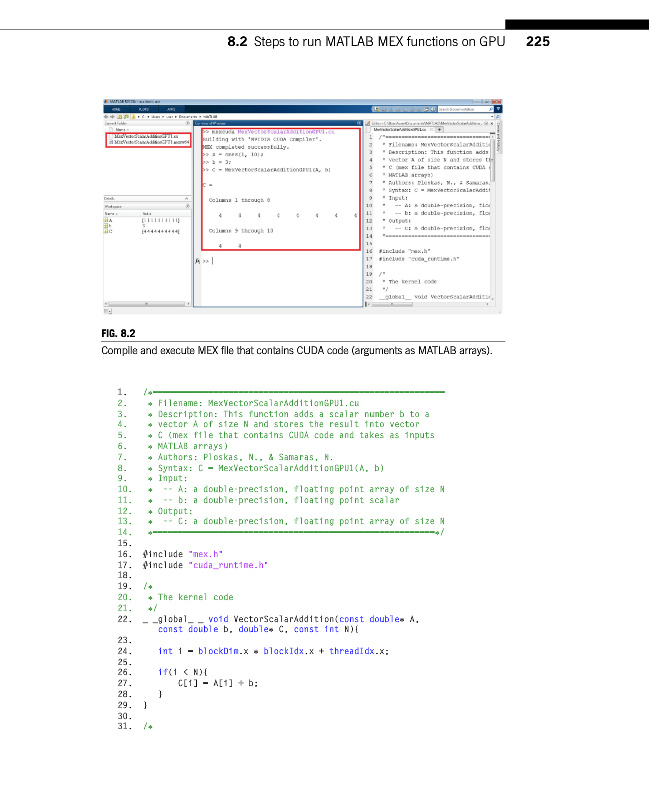Viewport: 649px width, 800px height.
Task: Select variable b icon in Workspace
Action: 107,224
